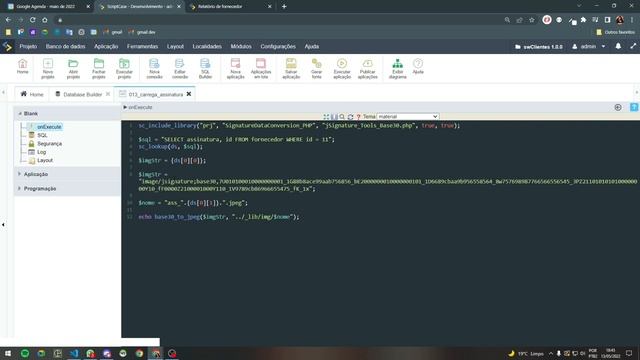This screenshot has width=640, height=360.
Task: Select Segurança in the sidebar tree
Action: coord(49,144)
